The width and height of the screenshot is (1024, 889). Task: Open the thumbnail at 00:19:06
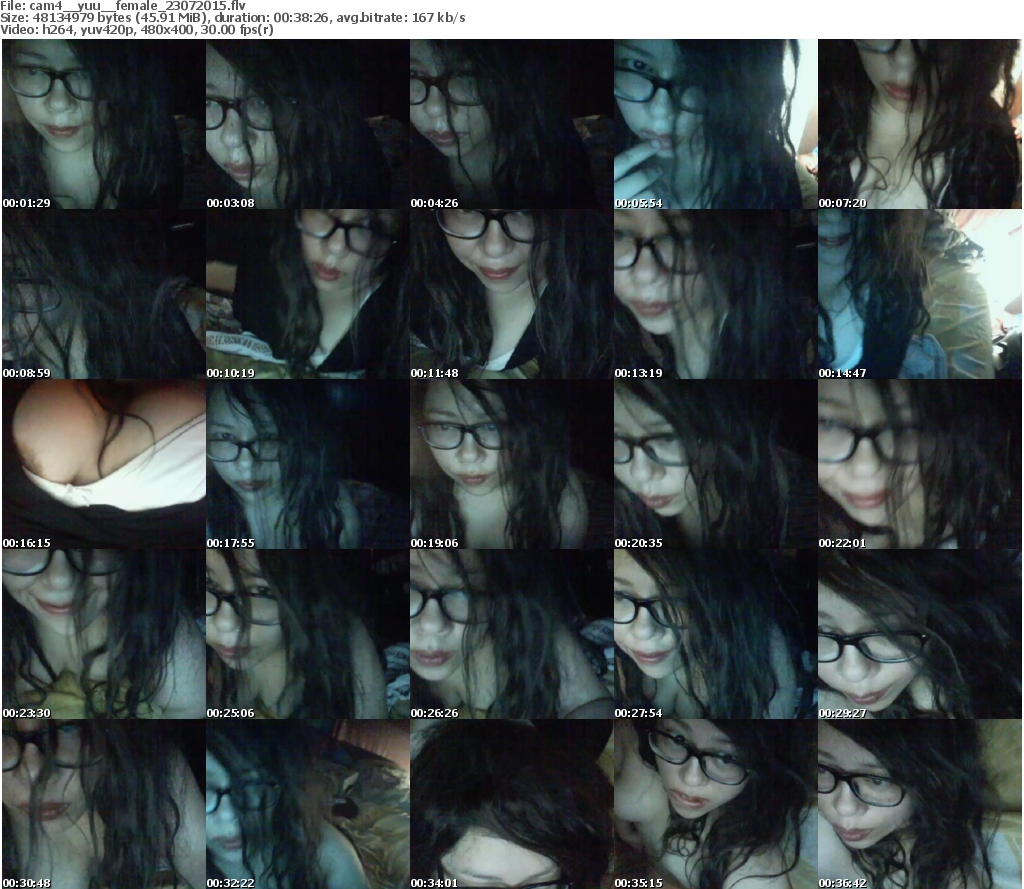[511, 464]
